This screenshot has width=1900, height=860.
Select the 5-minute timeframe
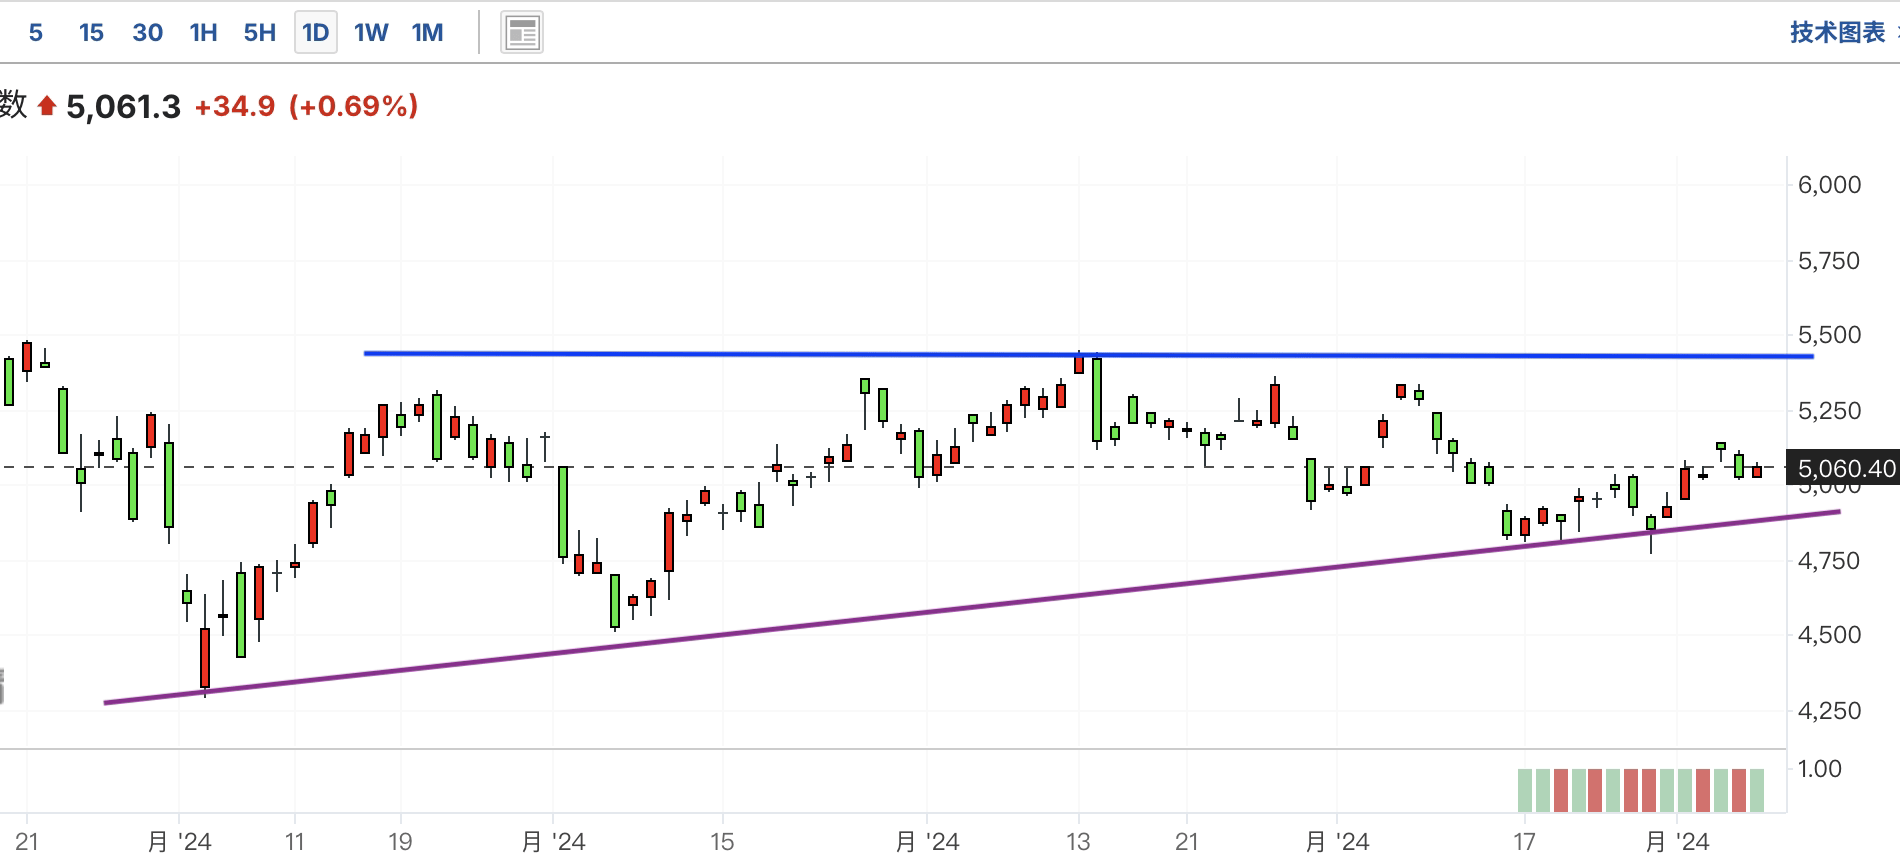point(35,33)
